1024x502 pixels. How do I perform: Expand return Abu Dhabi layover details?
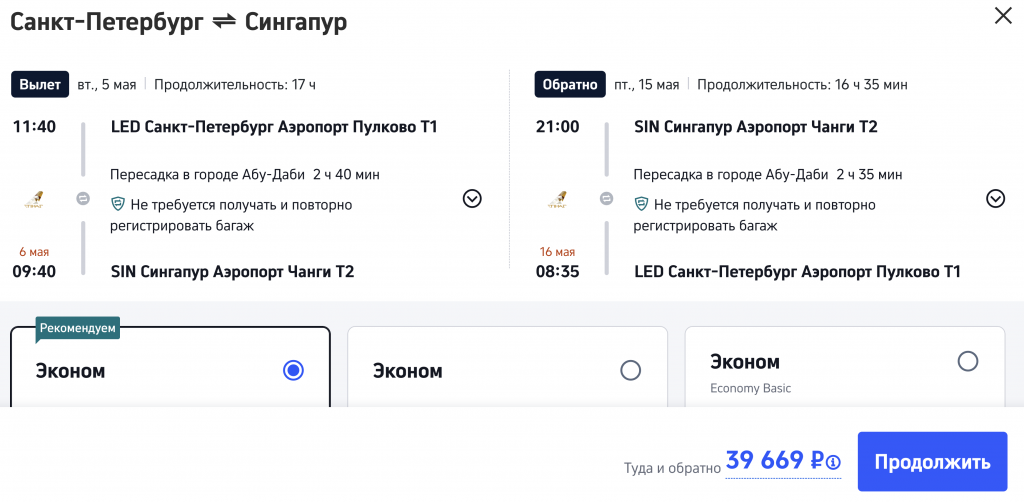(x=995, y=198)
